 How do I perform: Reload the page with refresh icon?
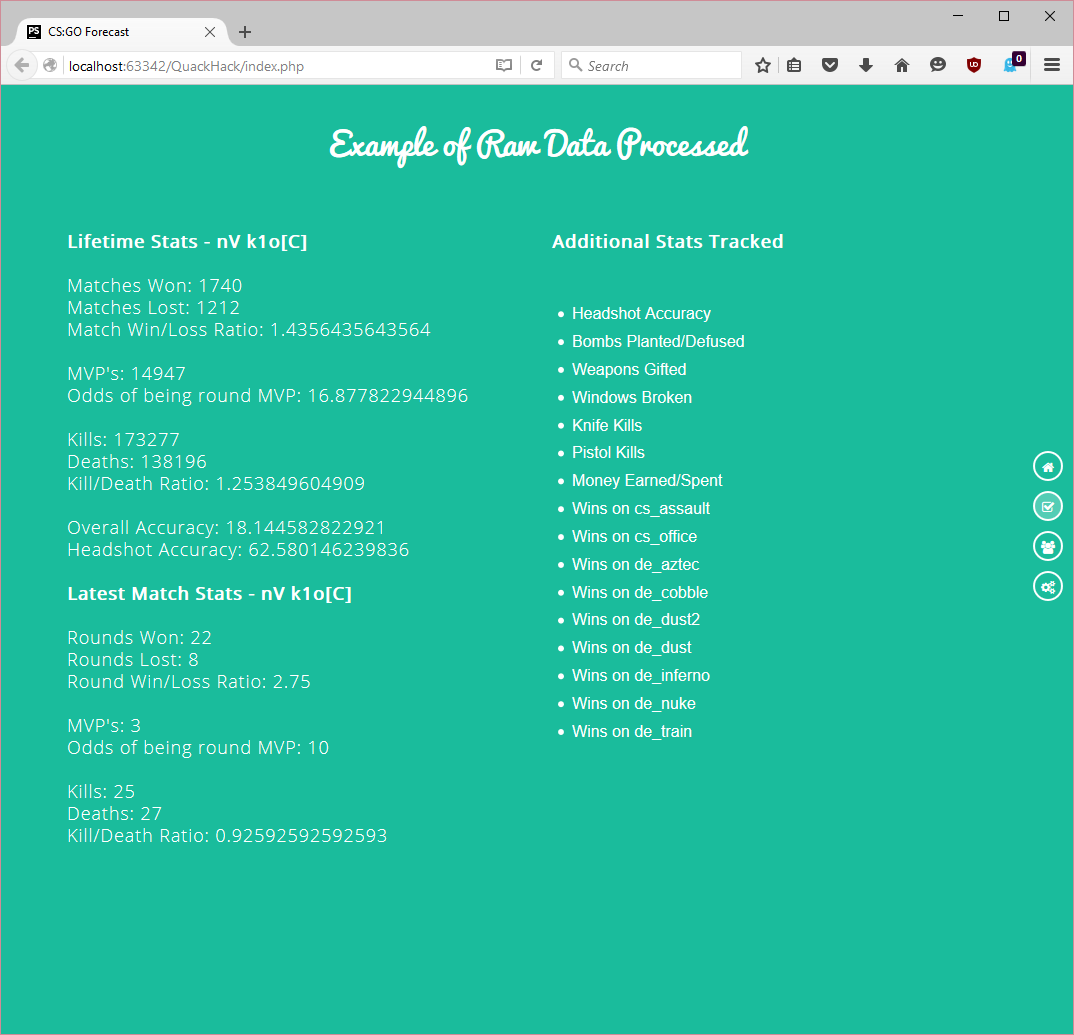coord(537,66)
